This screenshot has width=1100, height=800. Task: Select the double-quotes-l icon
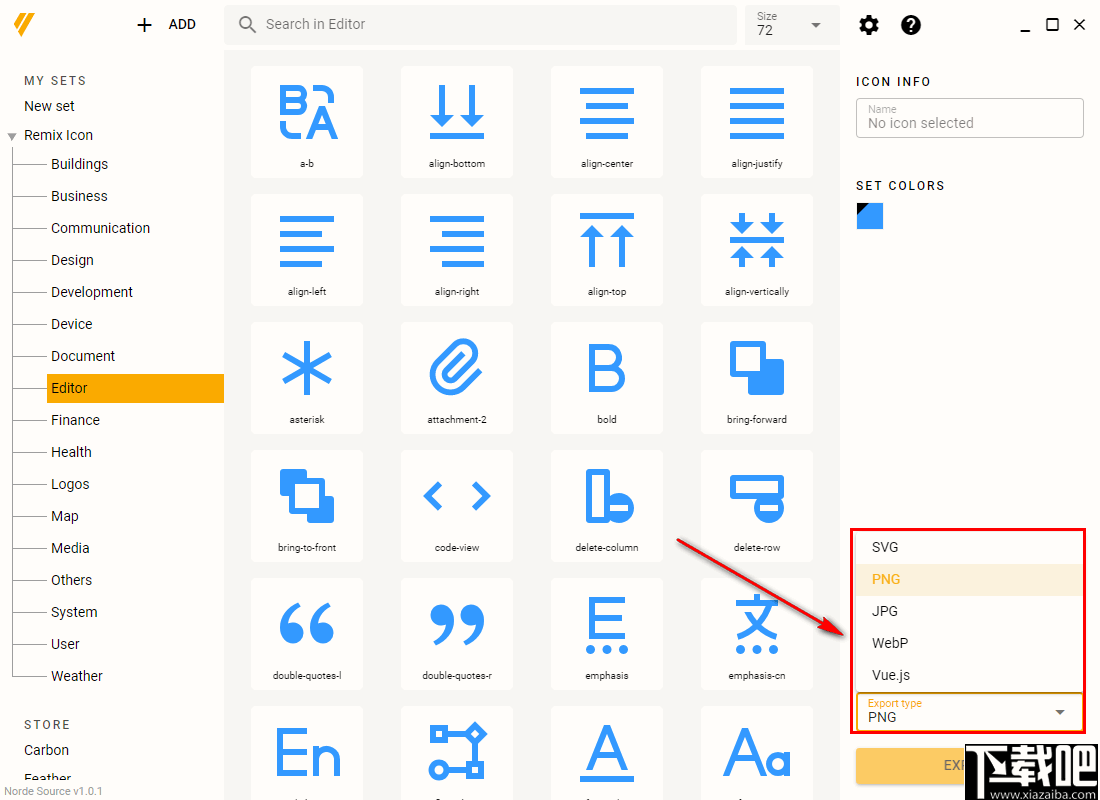(x=306, y=634)
